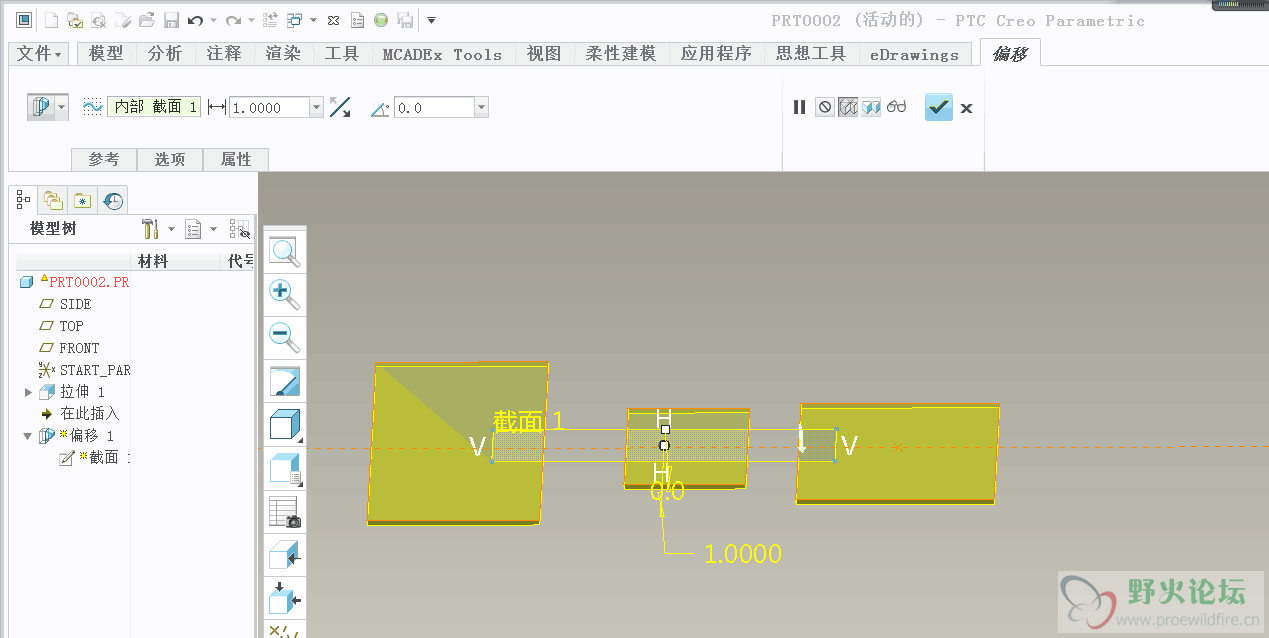The image size is (1269, 638).
Task: Click the draft angle field 0.0
Action: 434,107
